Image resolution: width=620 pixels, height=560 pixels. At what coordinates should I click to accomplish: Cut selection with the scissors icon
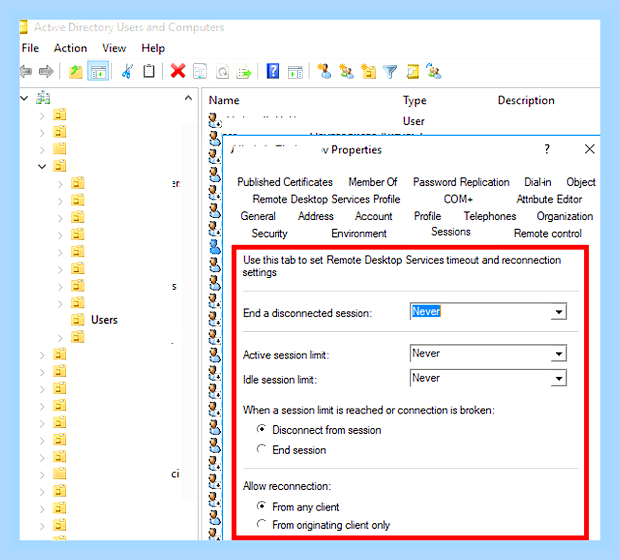[x=127, y=72]
